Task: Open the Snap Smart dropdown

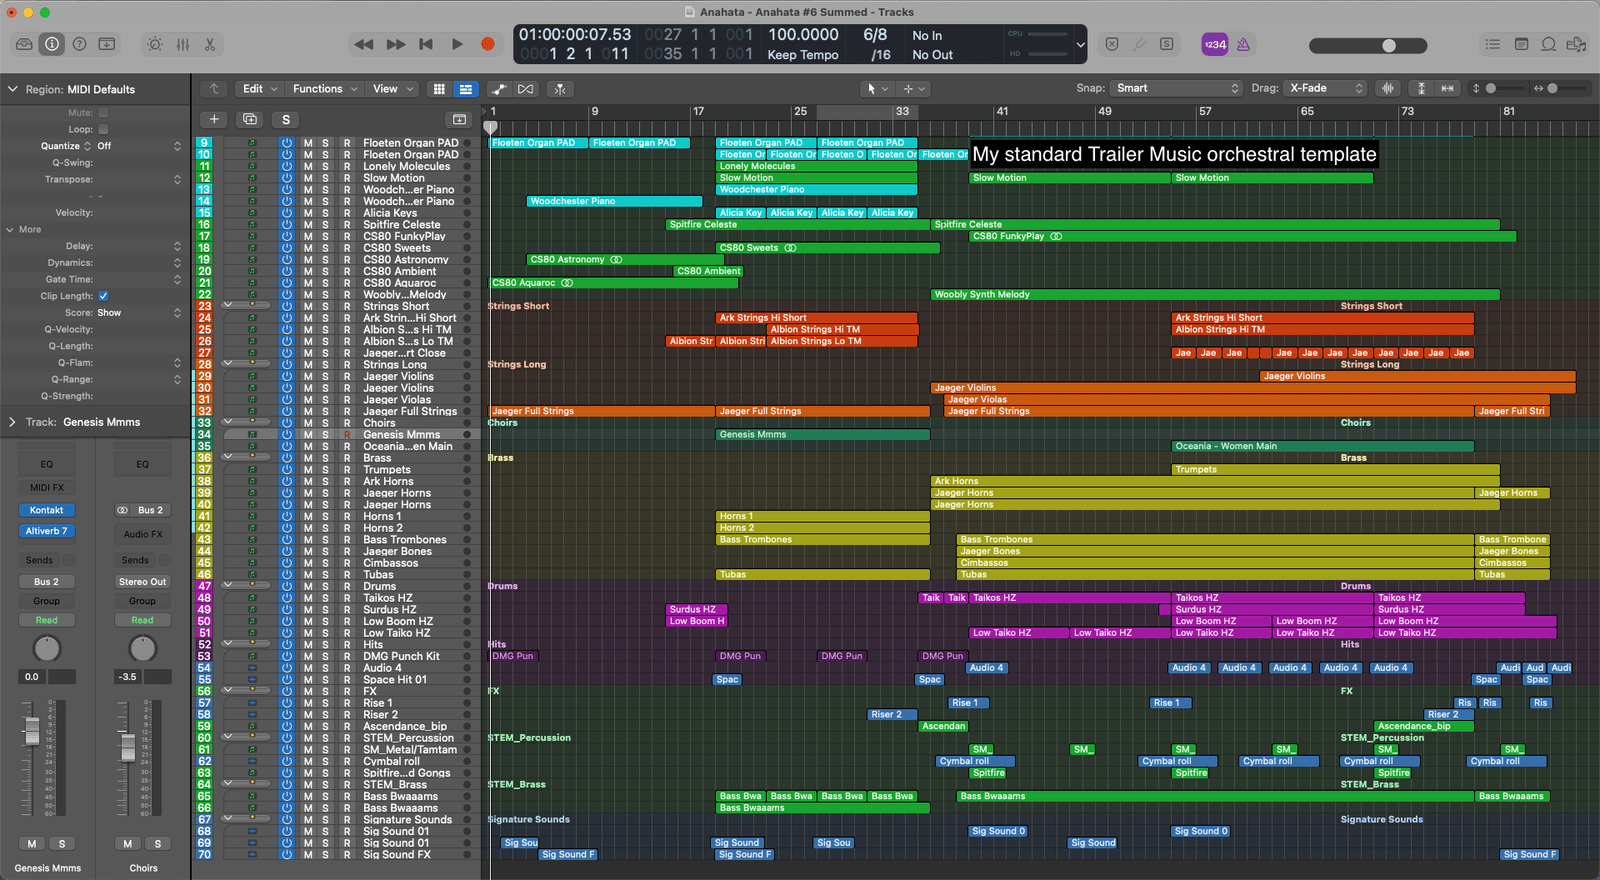Action: point(1176,88)
